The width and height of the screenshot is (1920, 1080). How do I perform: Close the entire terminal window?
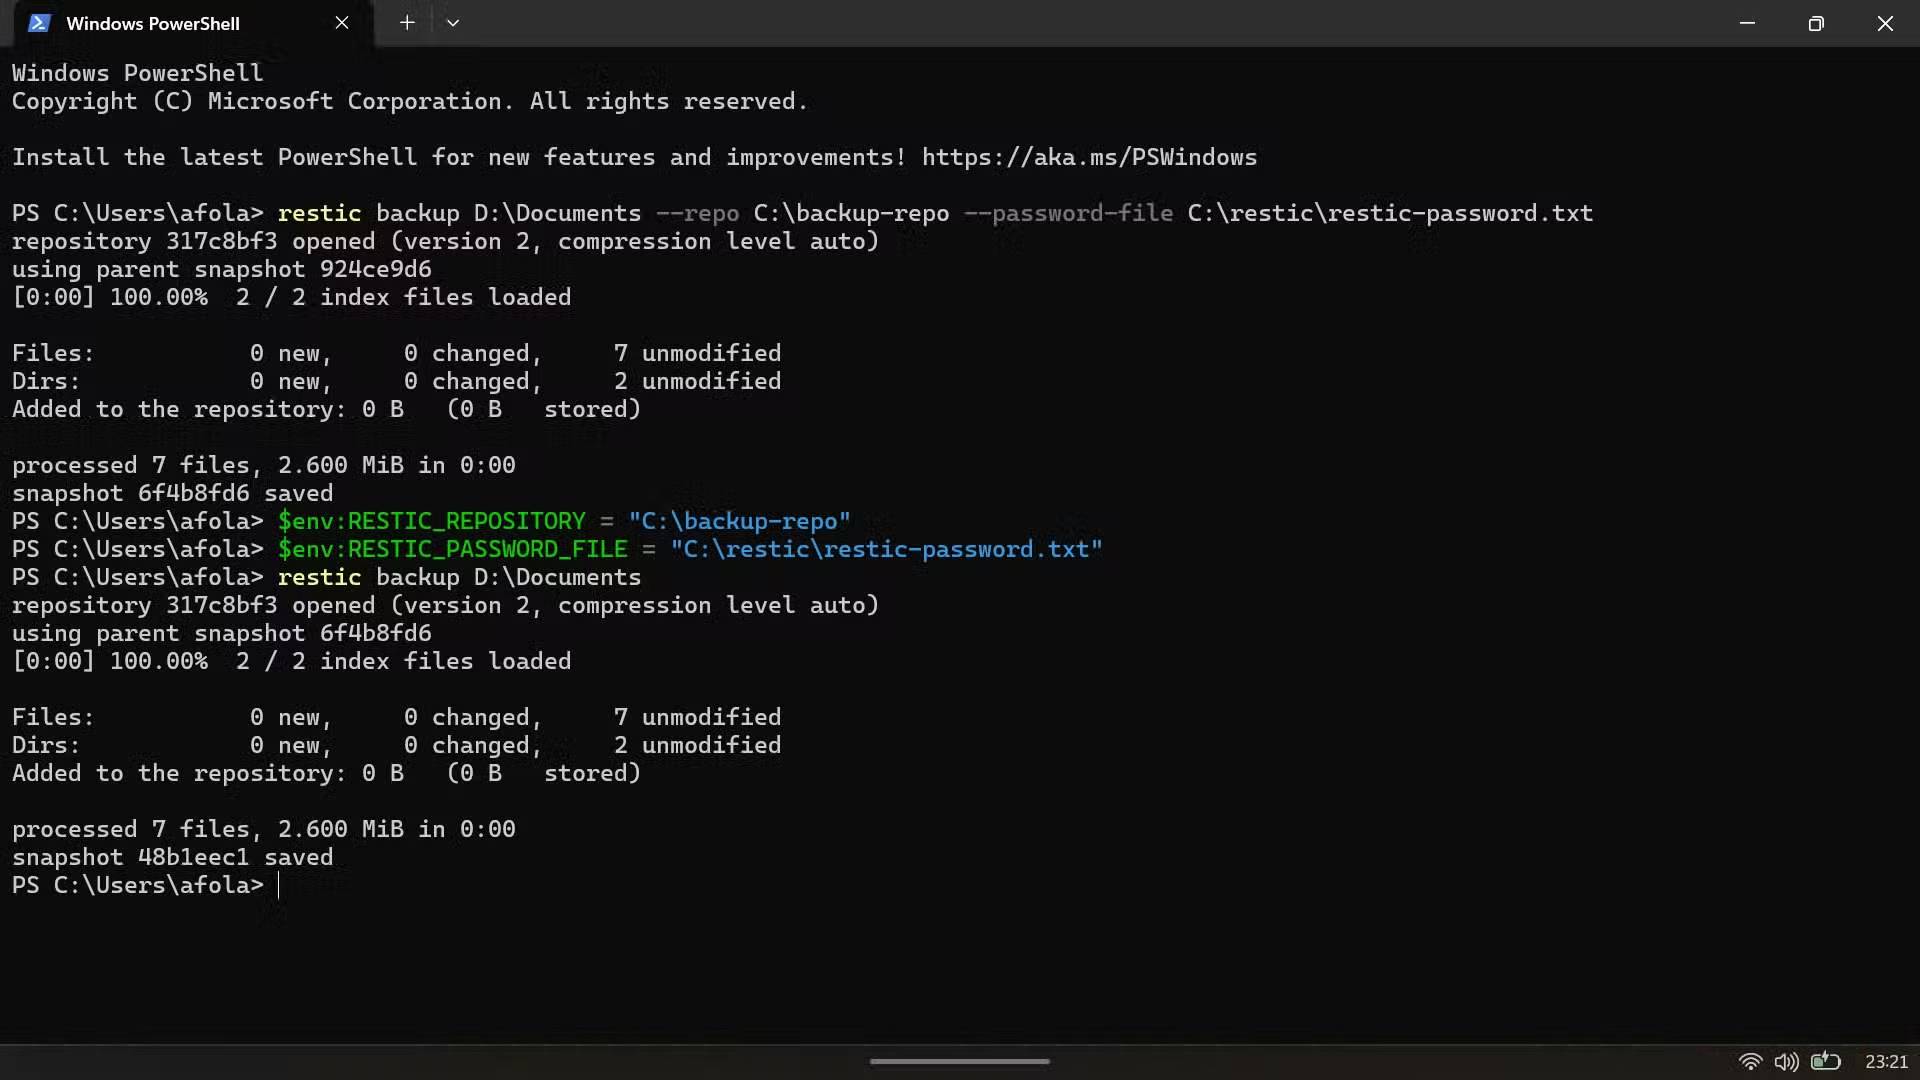[1885, 23]
